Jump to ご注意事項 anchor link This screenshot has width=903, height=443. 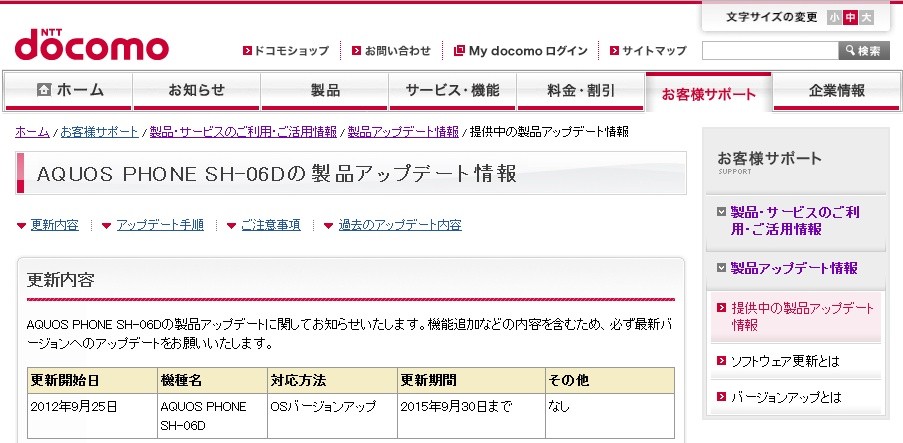(271, 225)
